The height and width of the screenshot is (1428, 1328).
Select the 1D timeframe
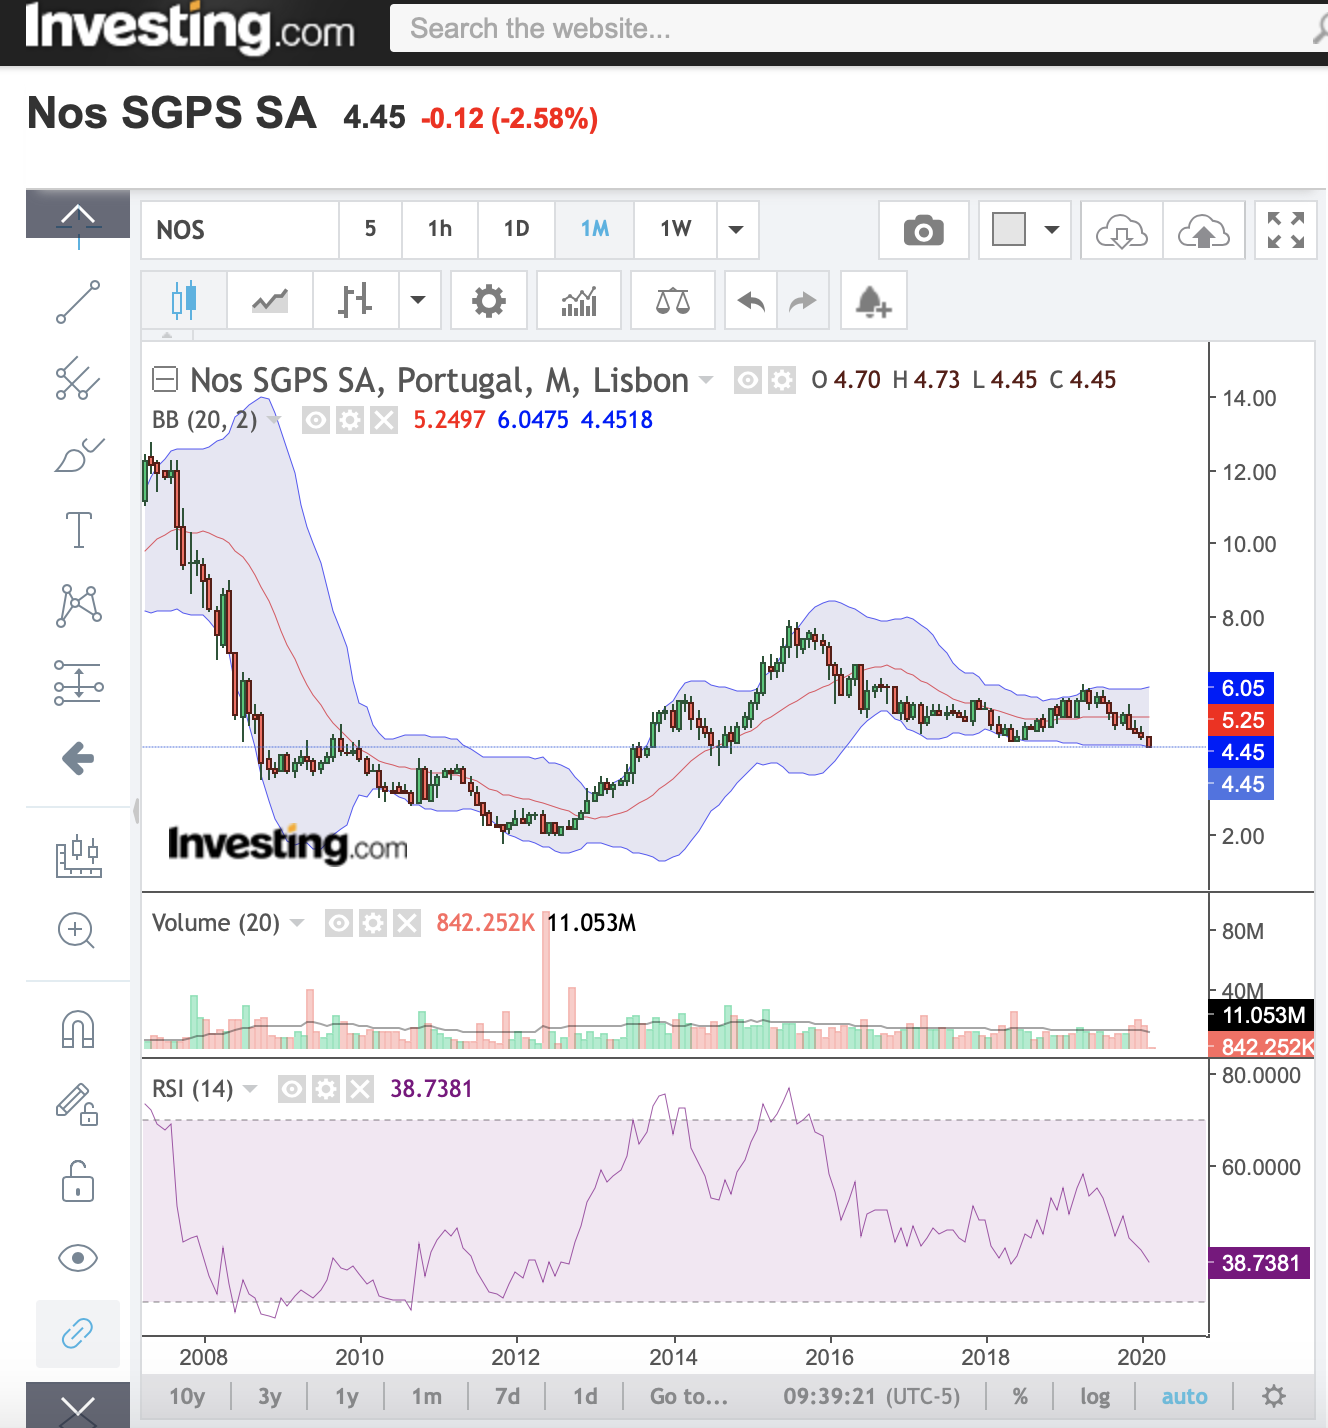coord(516,230)
